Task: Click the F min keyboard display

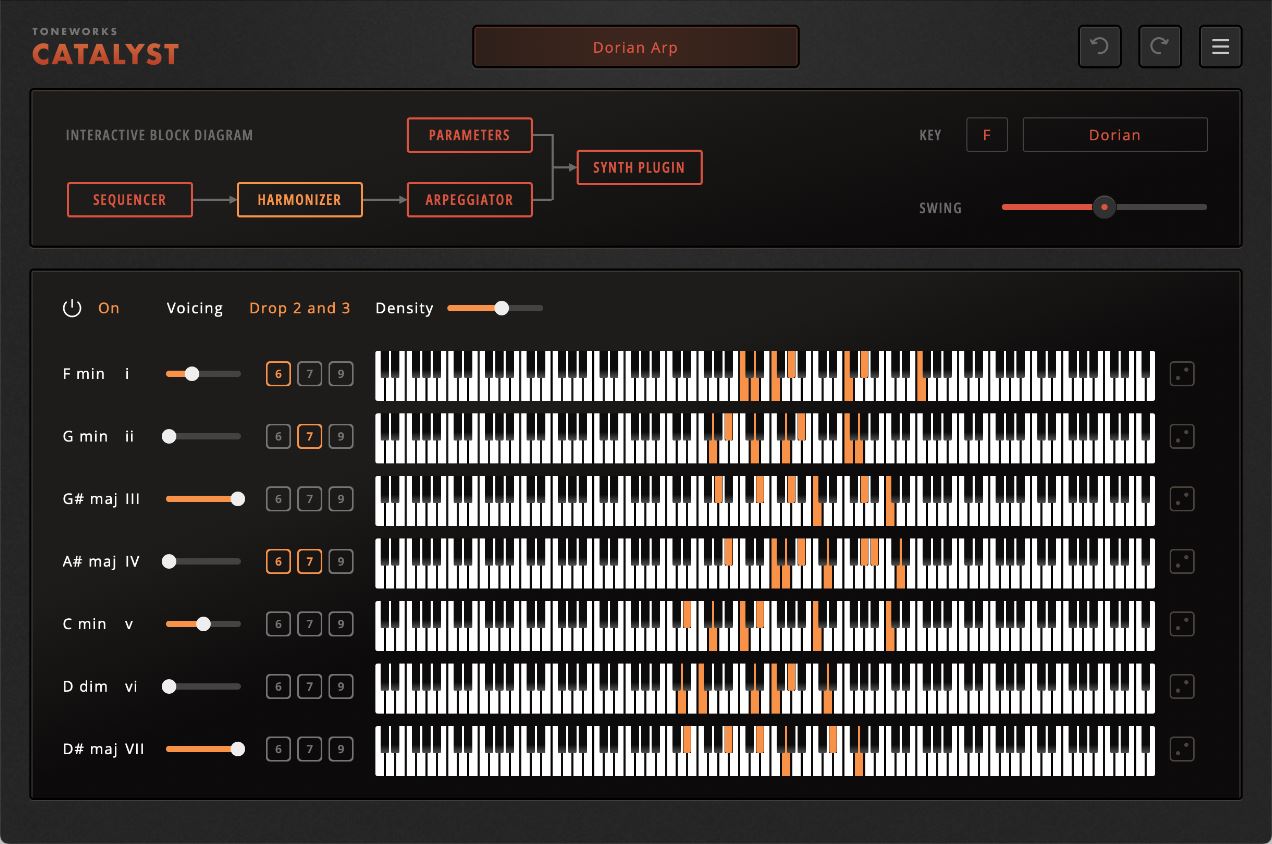Action: (765, 376)
